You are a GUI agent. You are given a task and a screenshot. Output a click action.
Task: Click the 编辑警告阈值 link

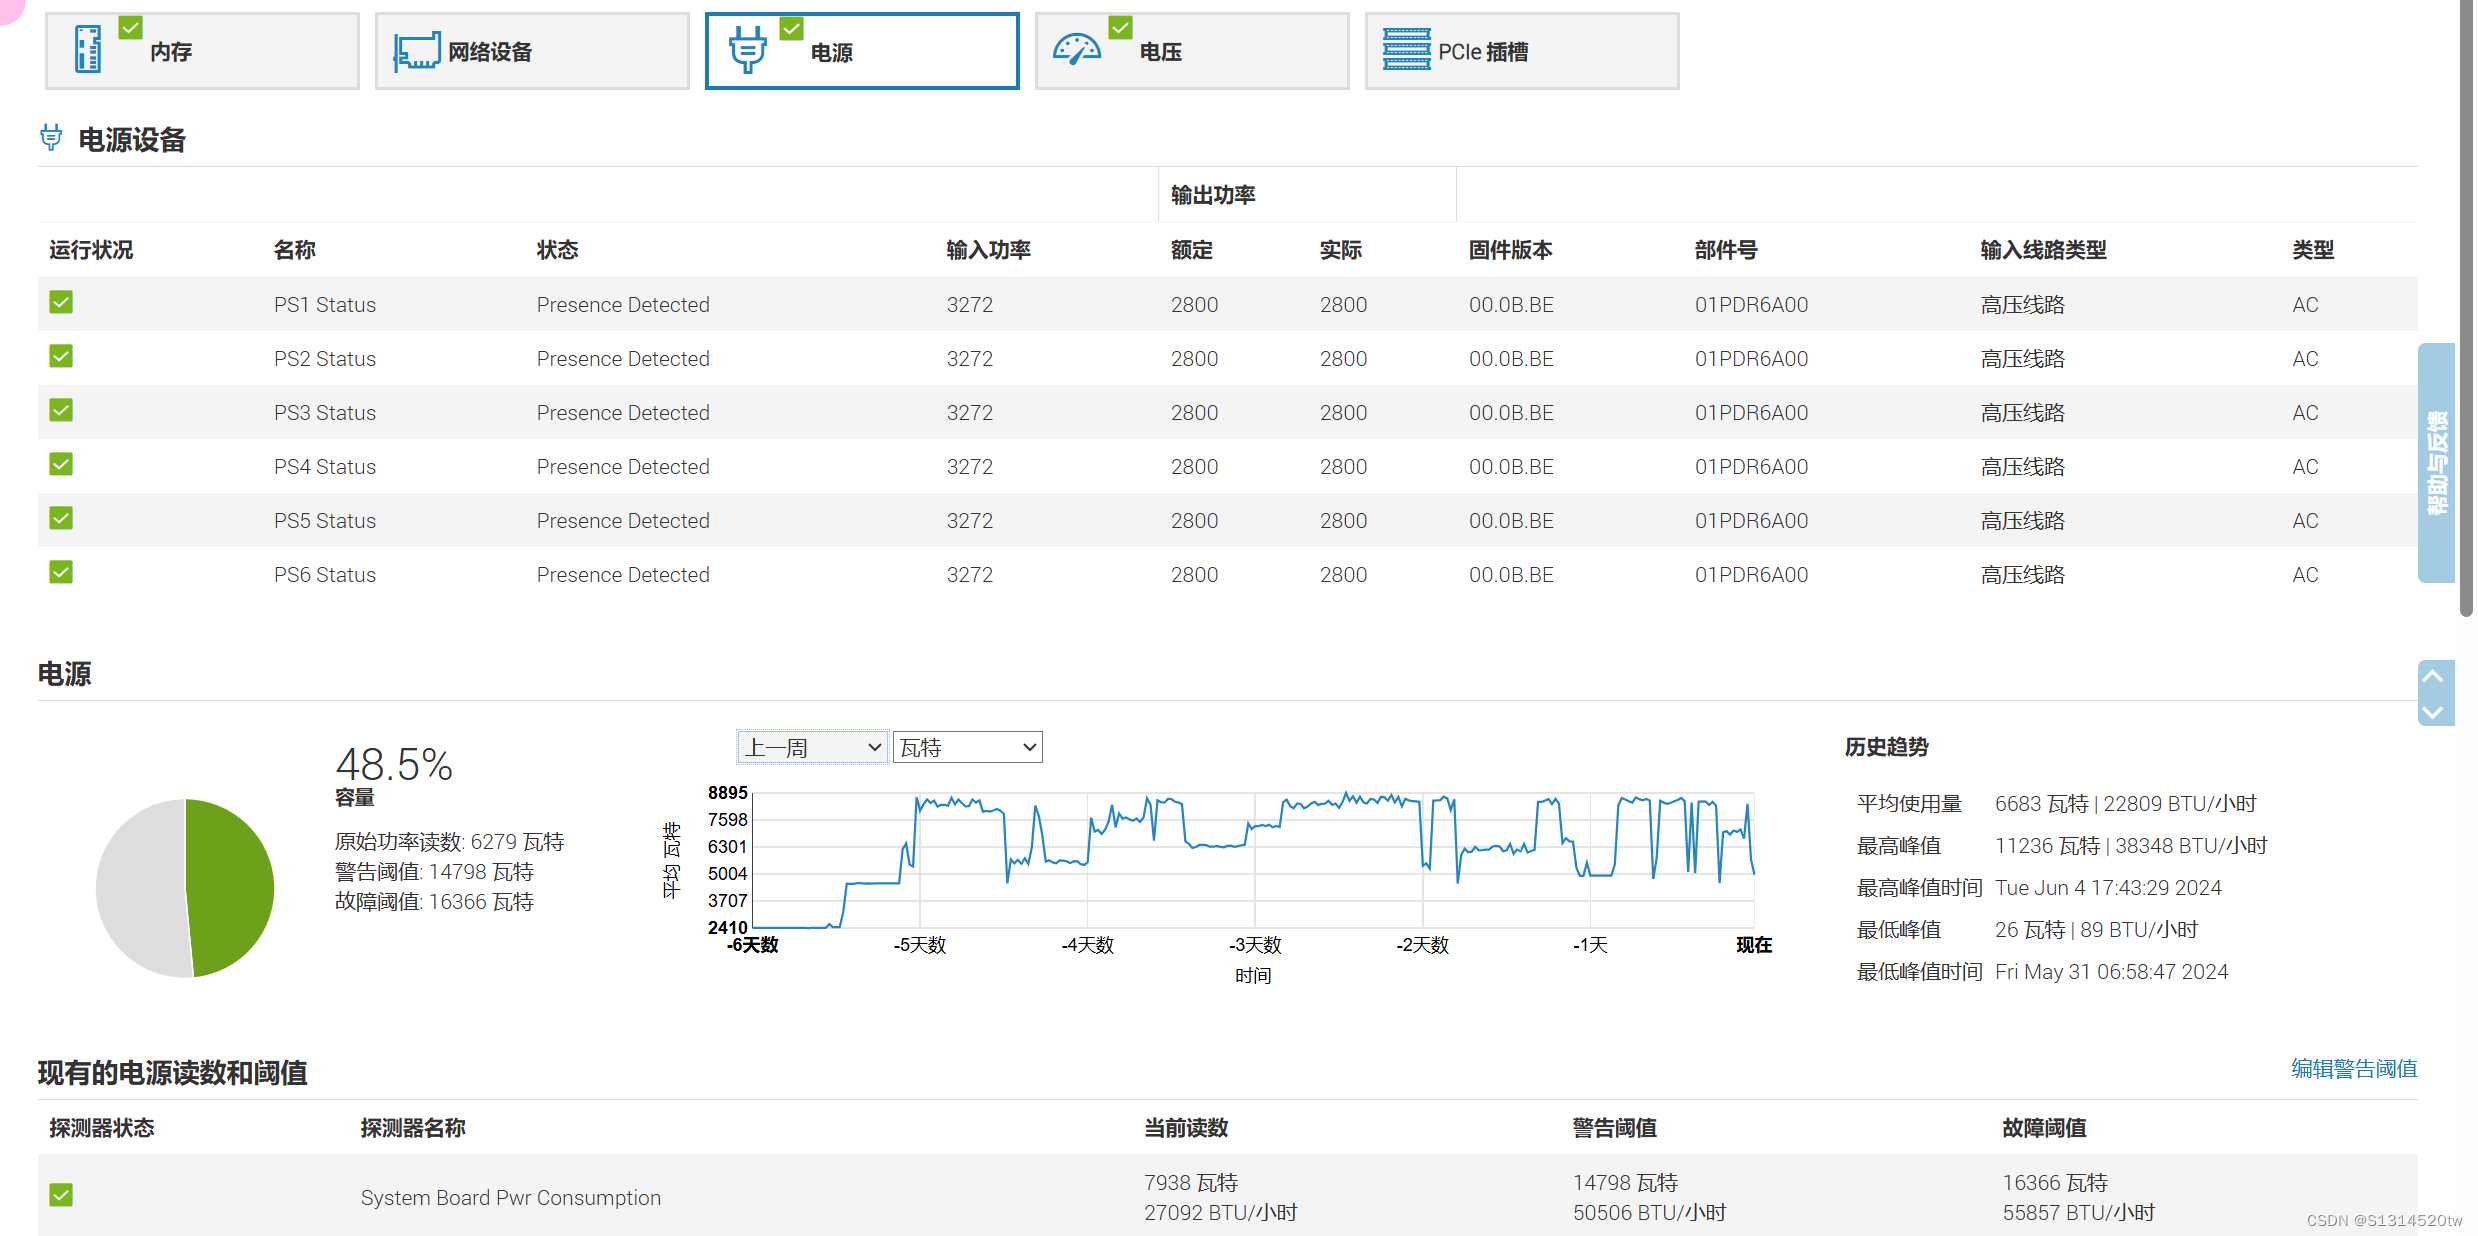tap(2353, 1068)
